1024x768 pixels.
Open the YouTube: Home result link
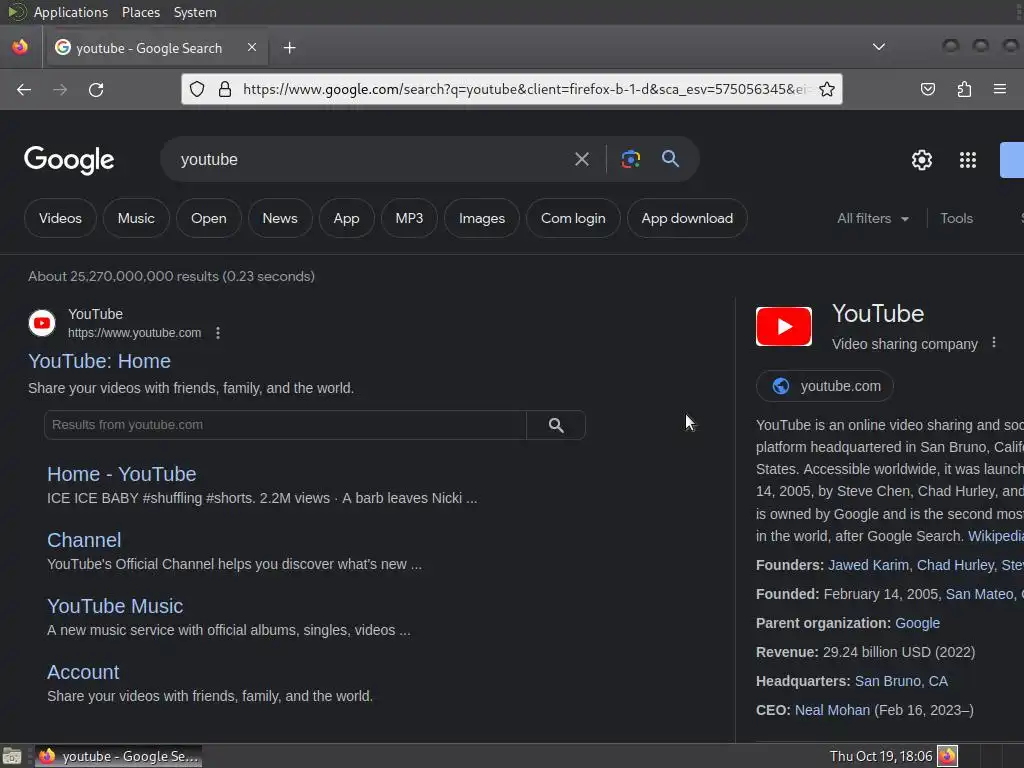click(x=99, y=361)
